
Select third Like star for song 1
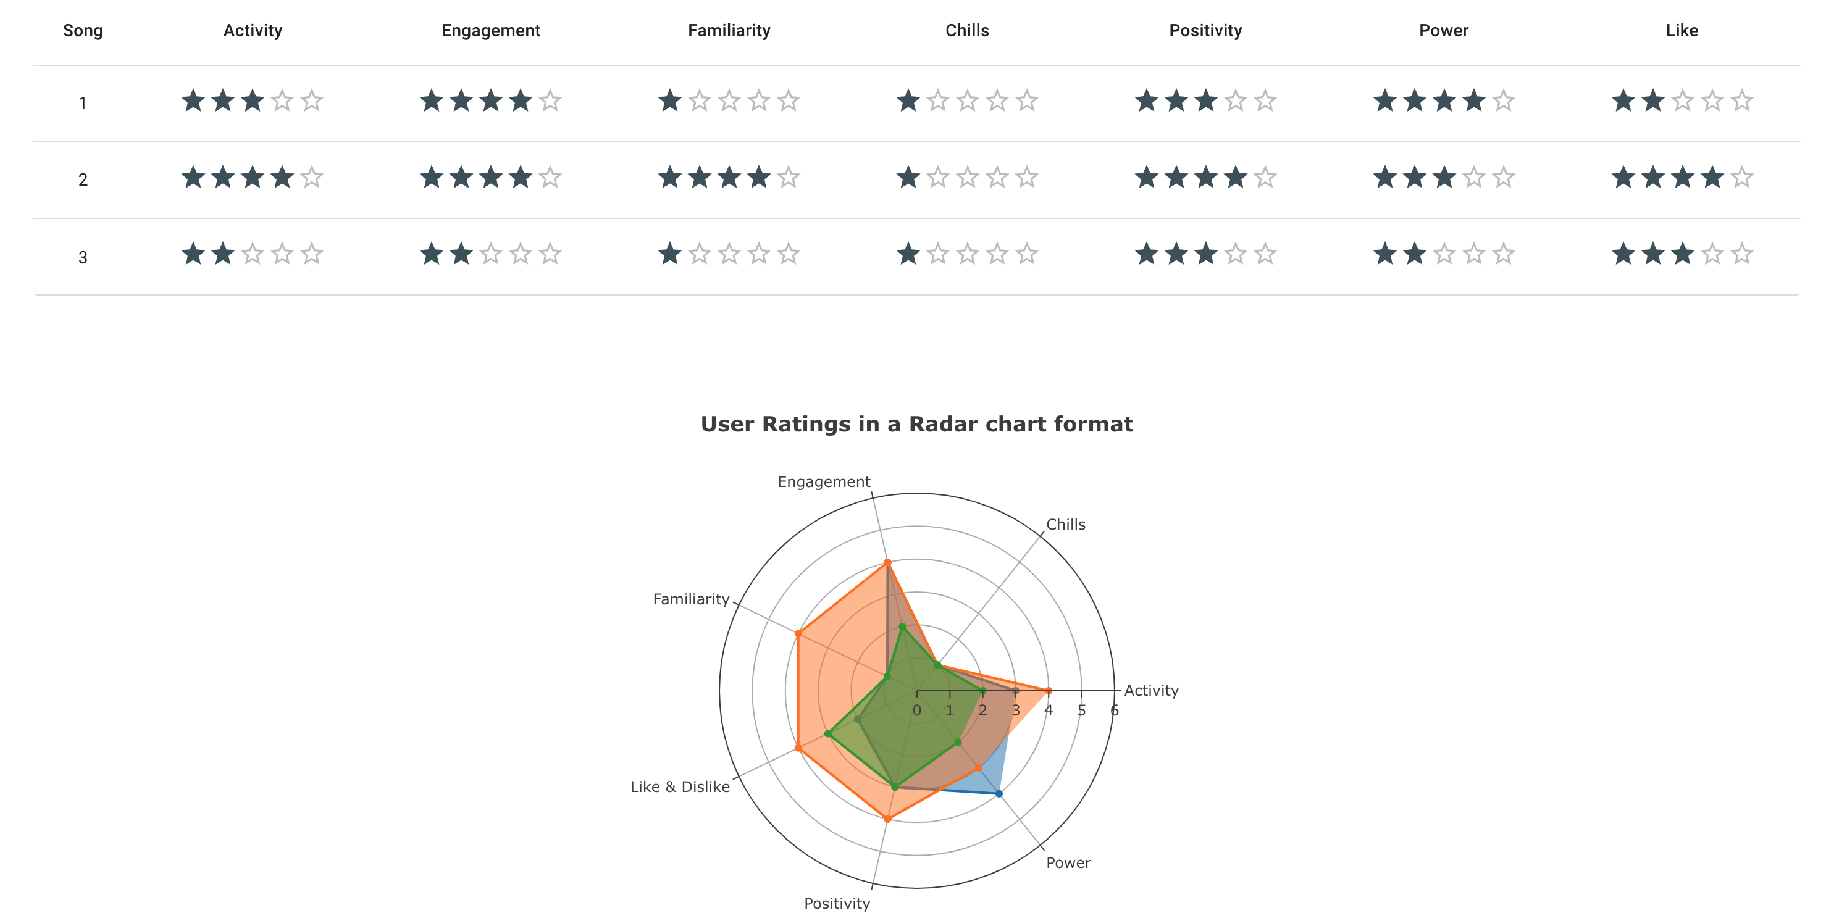click(1683, 100)
